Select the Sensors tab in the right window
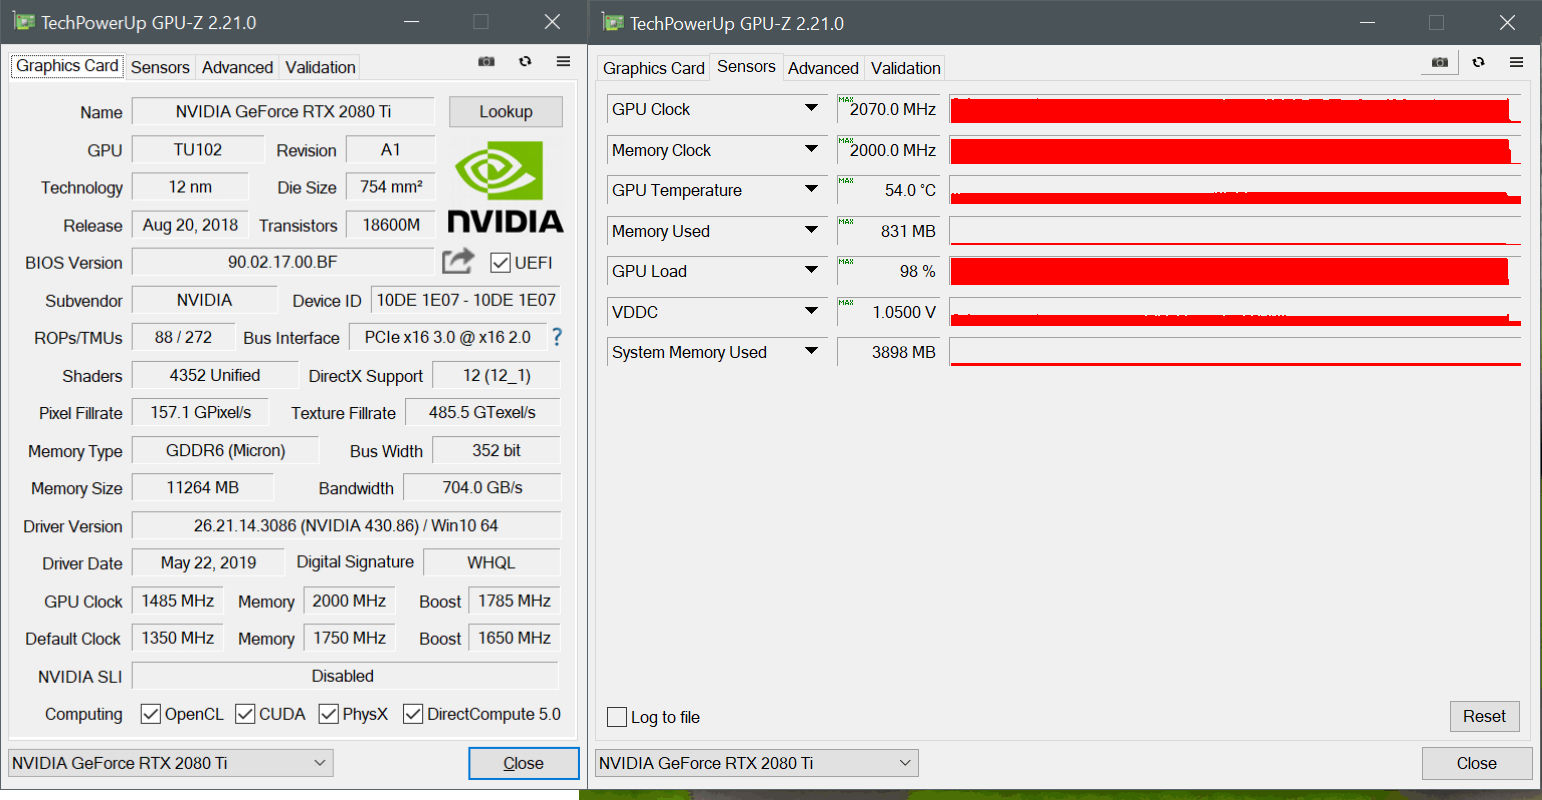This screenshot has height=800, width=1542. [746, 66]
